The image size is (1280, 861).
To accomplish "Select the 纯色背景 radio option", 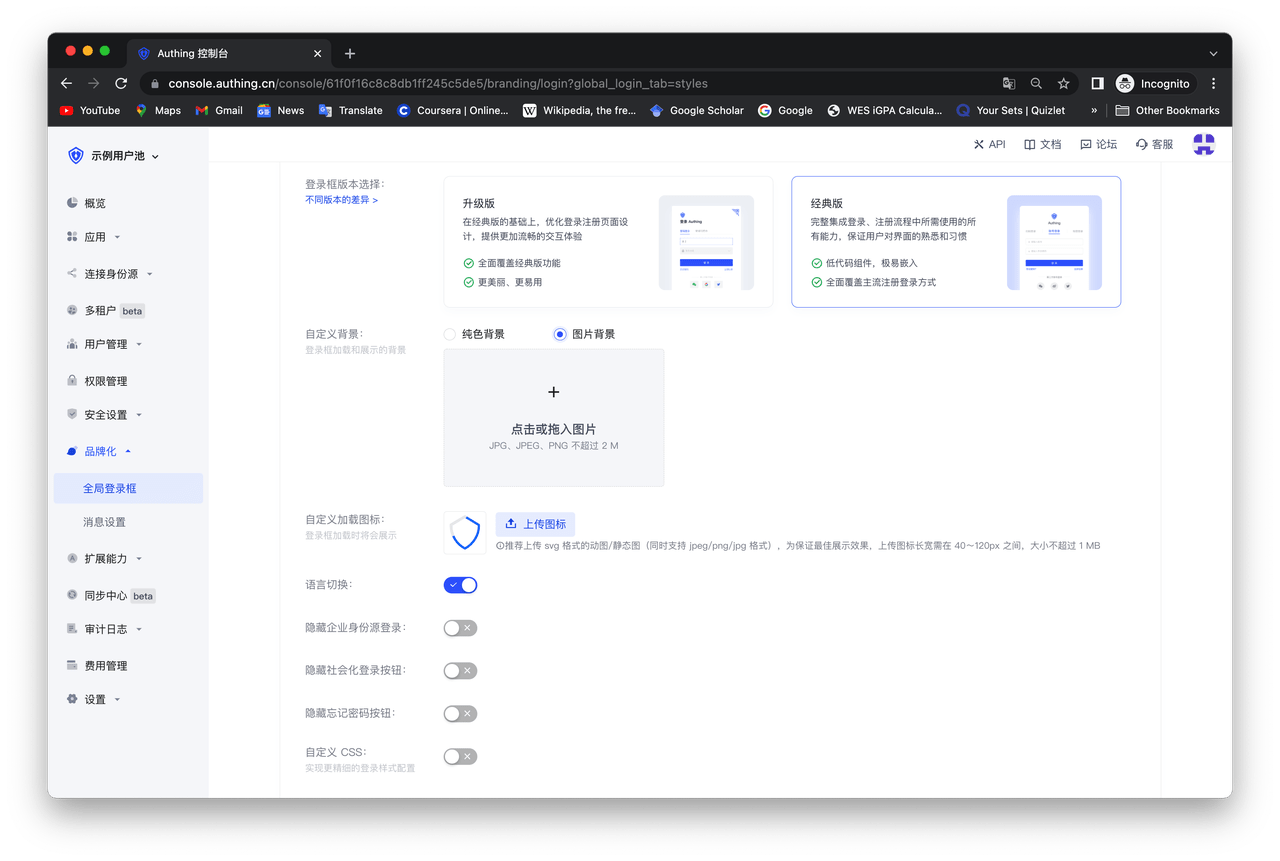I will pyautogui.click(x=450, y=334).
